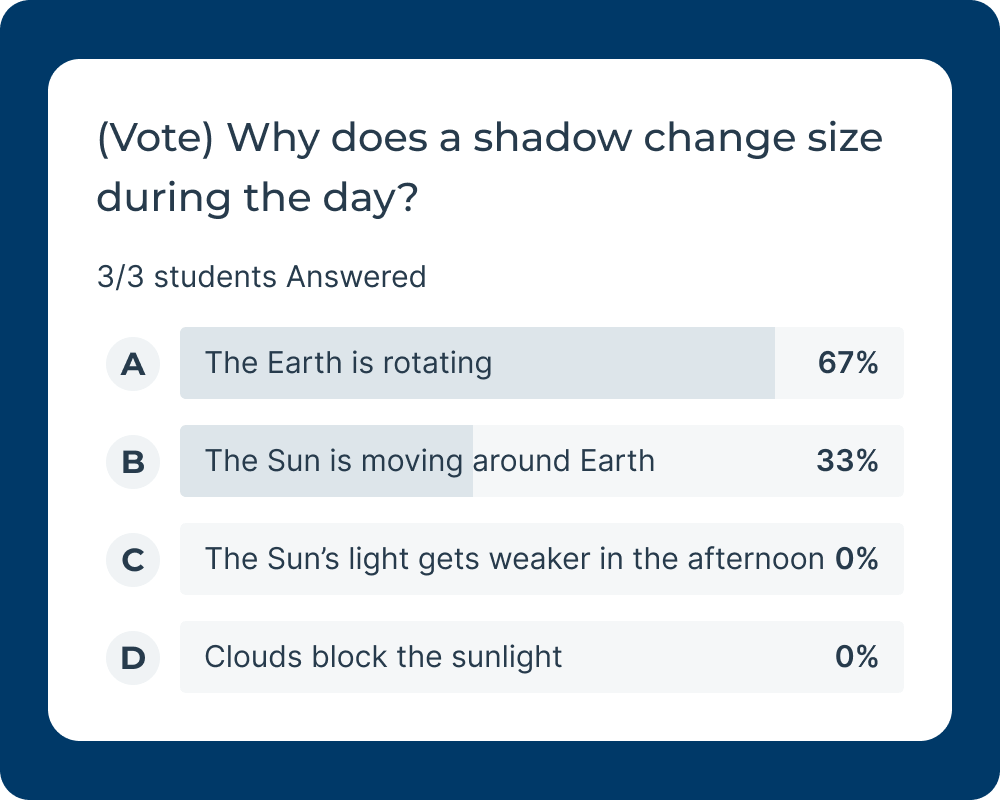Select the C badge beside weaker light answer

(x=132, y=559)
